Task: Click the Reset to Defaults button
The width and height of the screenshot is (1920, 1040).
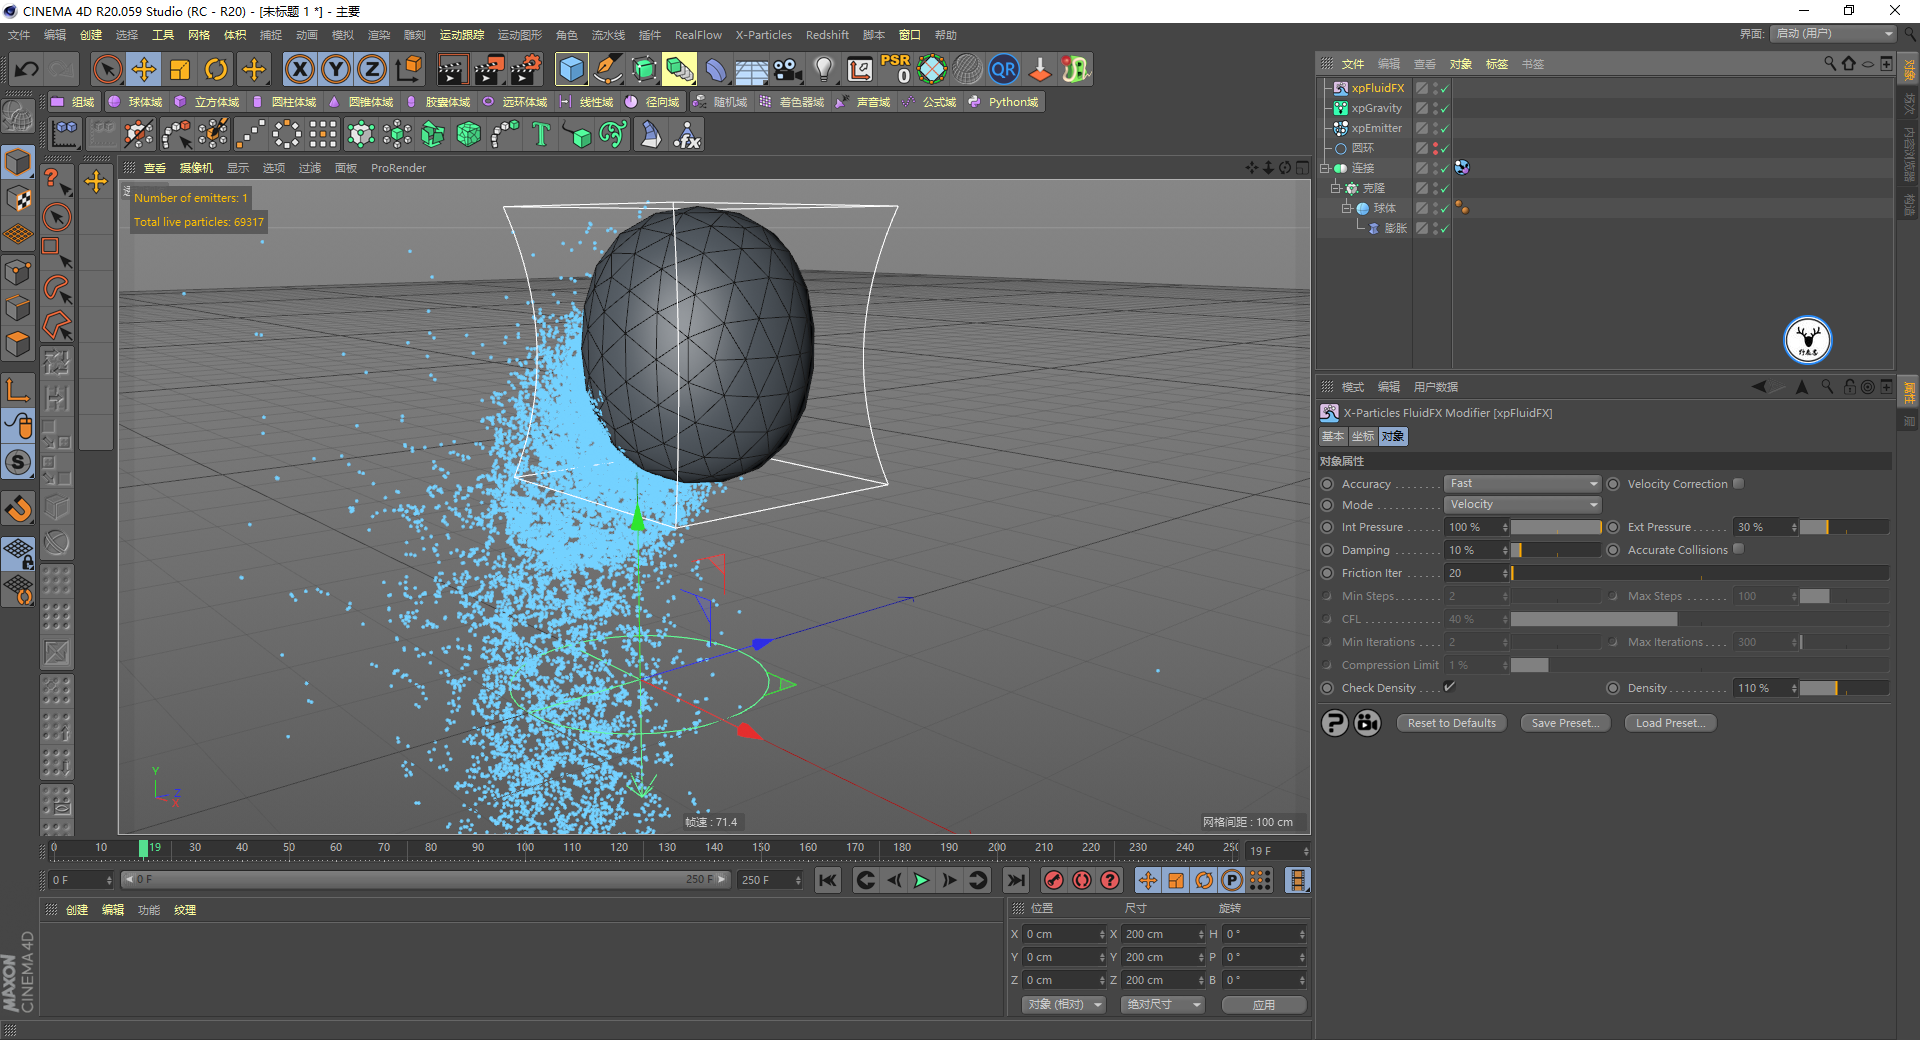Action: [x=1451, y=723]
